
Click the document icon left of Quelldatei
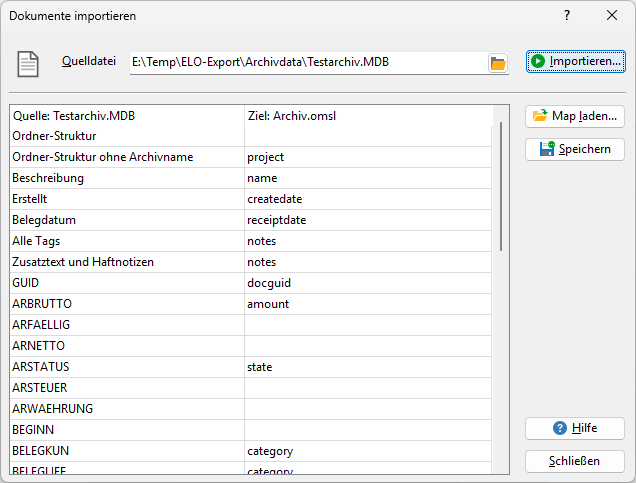click(x=29, y=63)
